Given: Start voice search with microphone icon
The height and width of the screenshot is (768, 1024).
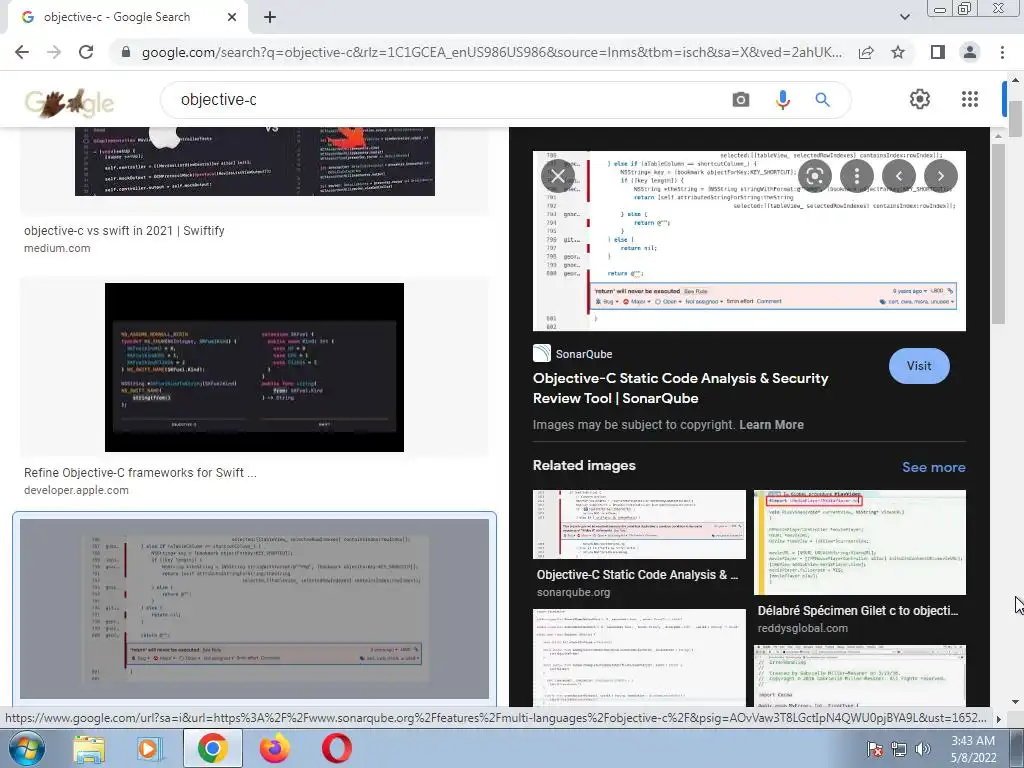Looking at the screenshot, I should pyautogui.click(x=782, y=99).
